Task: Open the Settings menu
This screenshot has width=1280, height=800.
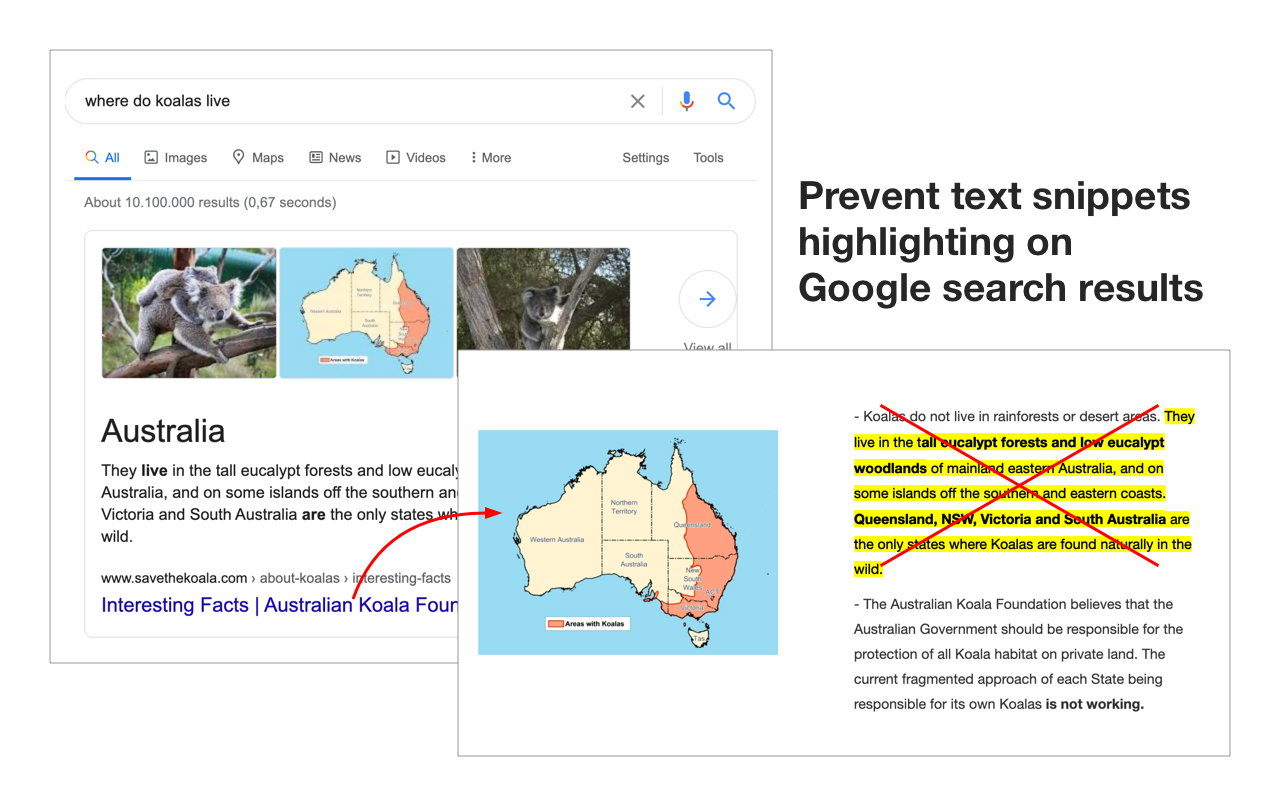Action: (645, 157)
